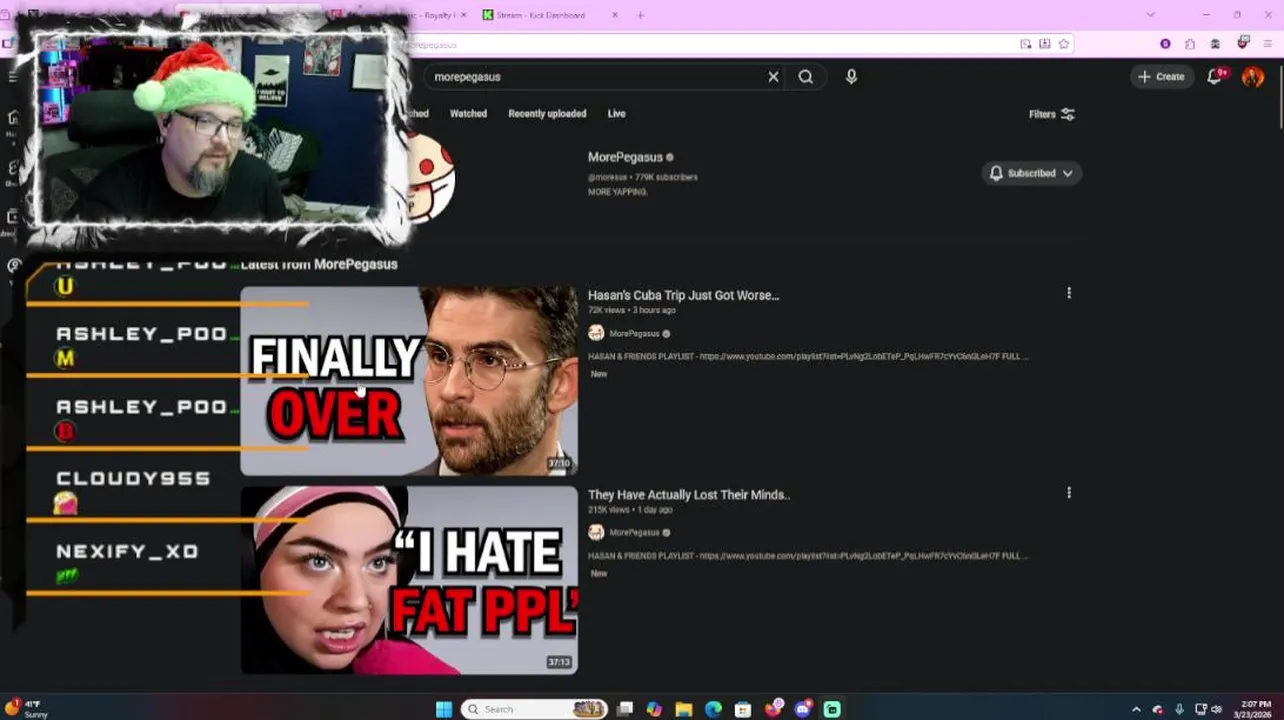
Task: Open the MorePegasus channel name link
Action: [625, 157]
